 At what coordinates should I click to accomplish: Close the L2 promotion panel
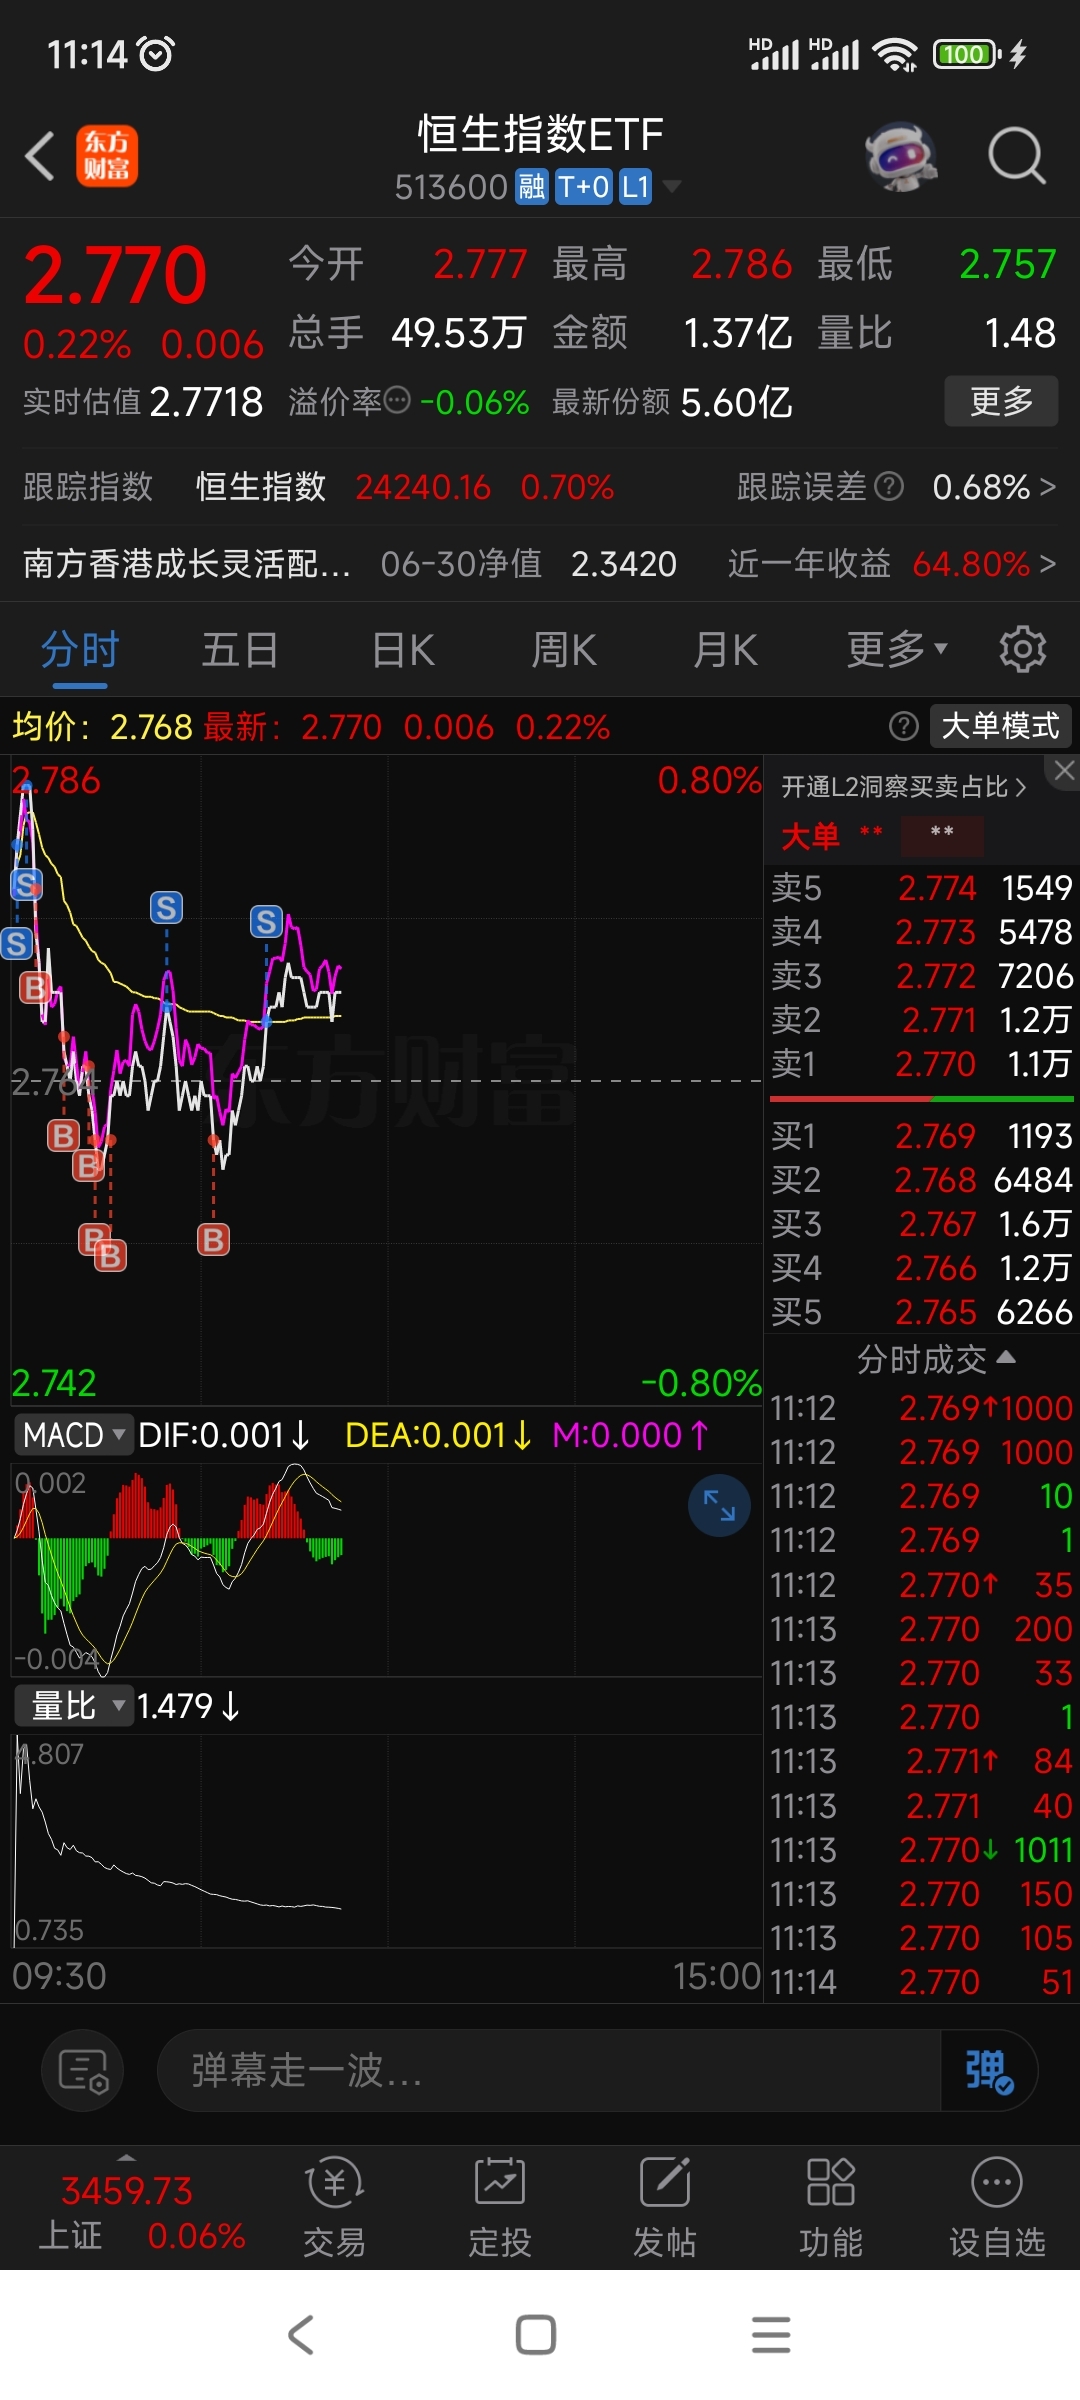click(x=1064, y=770)
